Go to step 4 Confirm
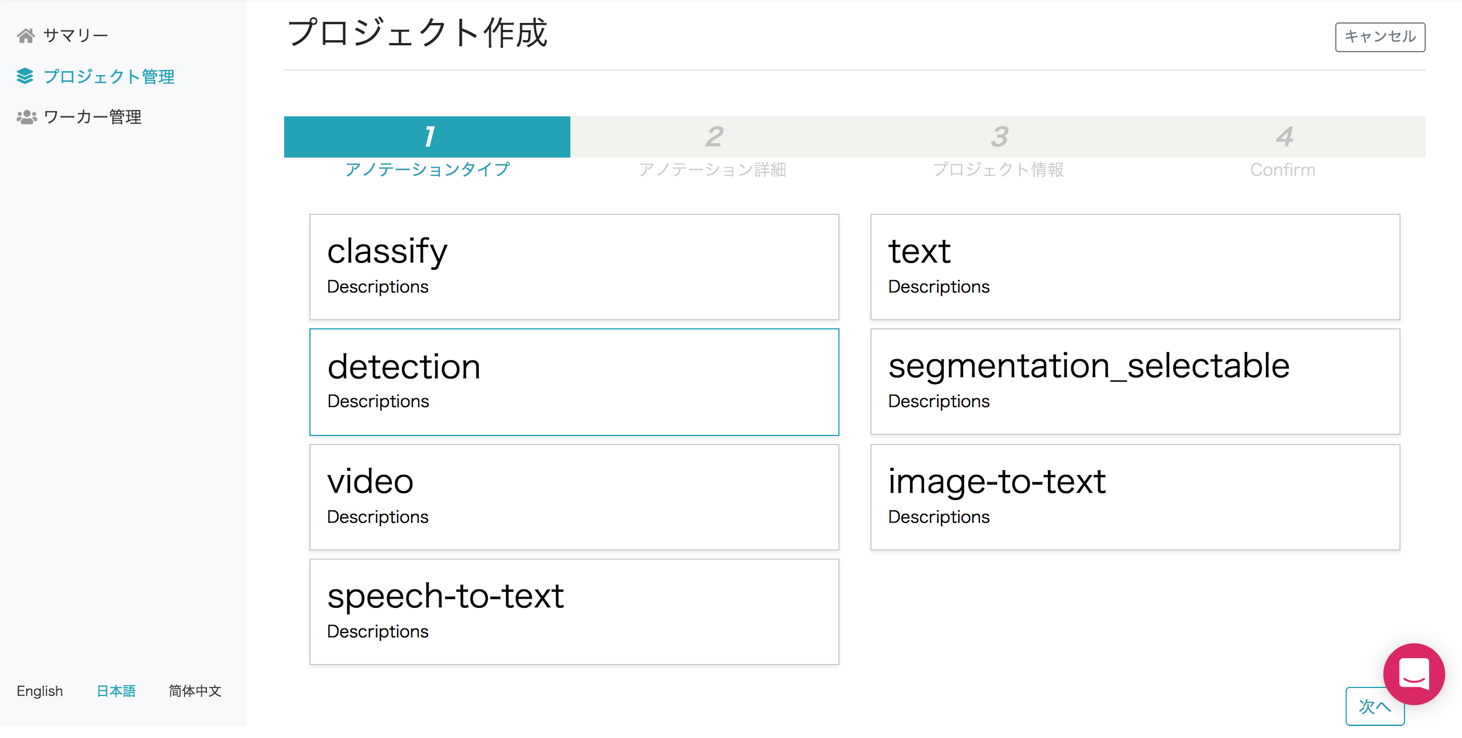 1283,137
